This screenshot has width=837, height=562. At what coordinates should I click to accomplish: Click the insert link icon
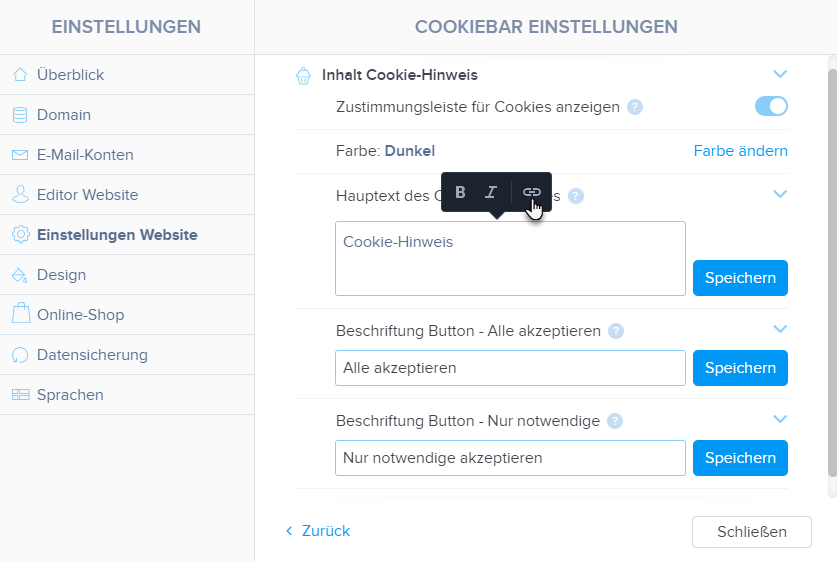(532, 192)
